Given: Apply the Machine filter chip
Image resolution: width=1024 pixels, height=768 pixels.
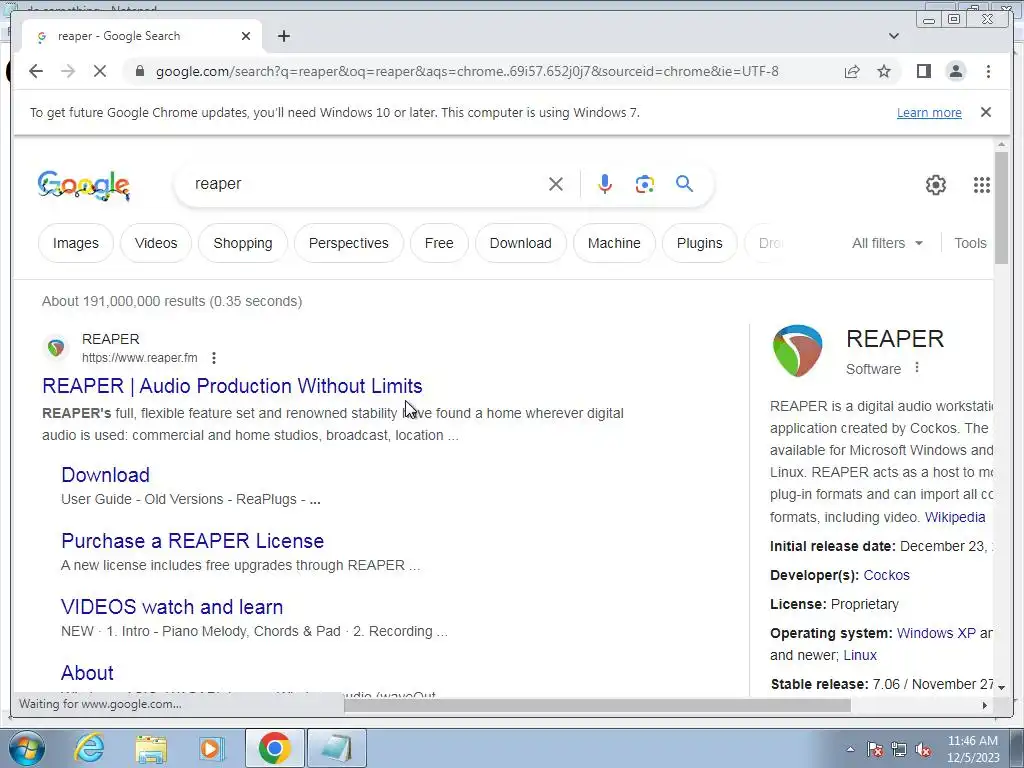Looking at the screenshot, I should point(614,243).
